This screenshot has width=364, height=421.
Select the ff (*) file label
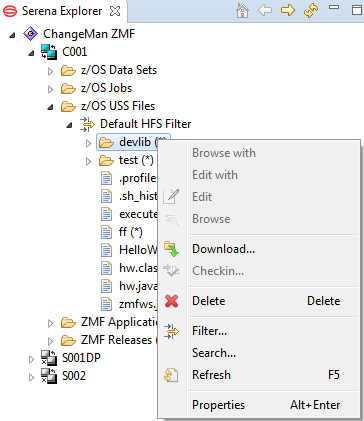click(x=131, y=232)
